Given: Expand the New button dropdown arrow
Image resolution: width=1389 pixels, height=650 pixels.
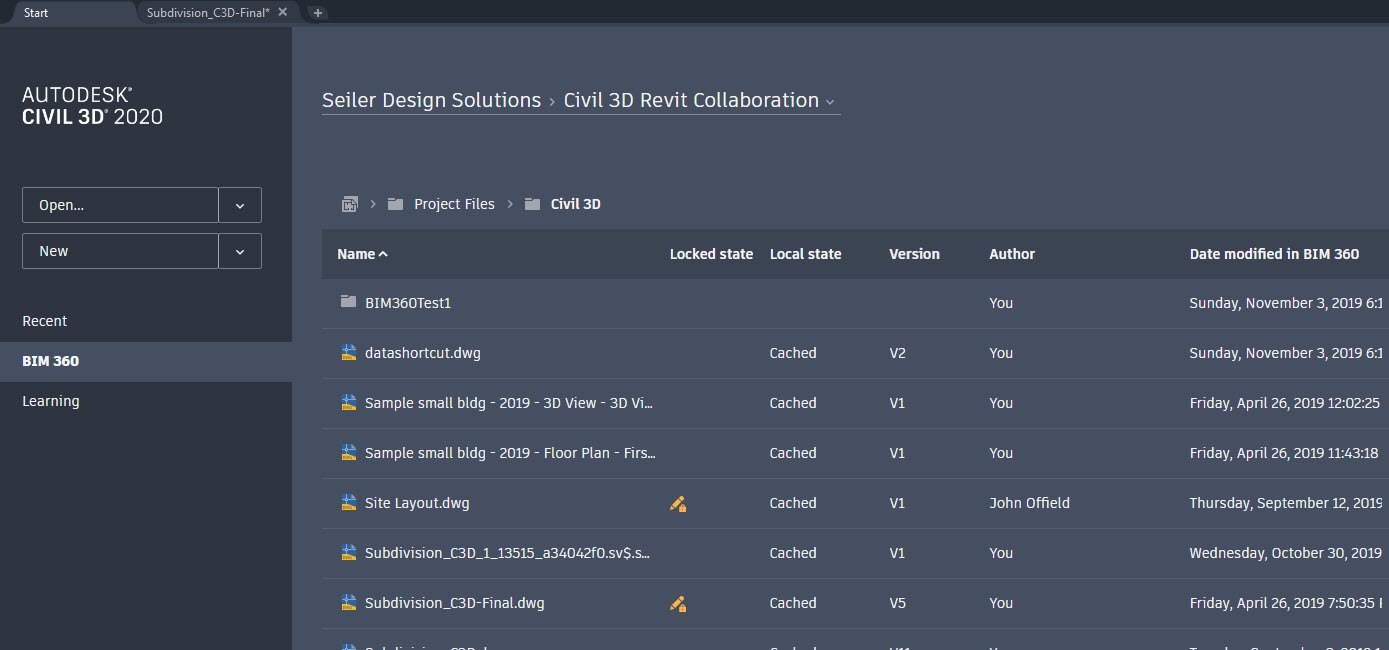Looking at the screenshot, I should tap(240, 251).
